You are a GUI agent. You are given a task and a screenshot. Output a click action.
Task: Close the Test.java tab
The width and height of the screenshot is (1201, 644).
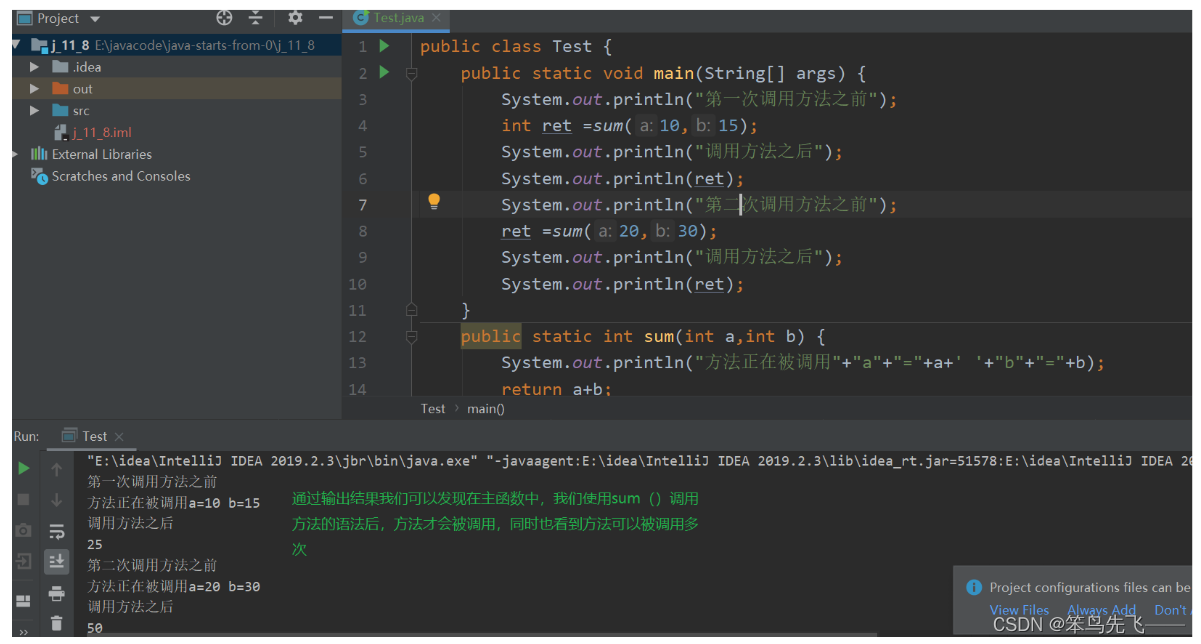tap(437, 18)
